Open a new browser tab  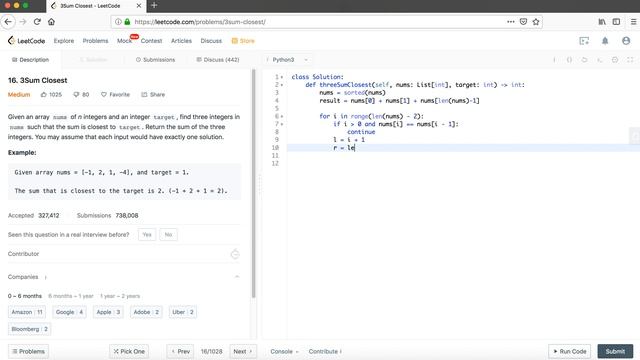pyautogui.click(x=154, y=5)
